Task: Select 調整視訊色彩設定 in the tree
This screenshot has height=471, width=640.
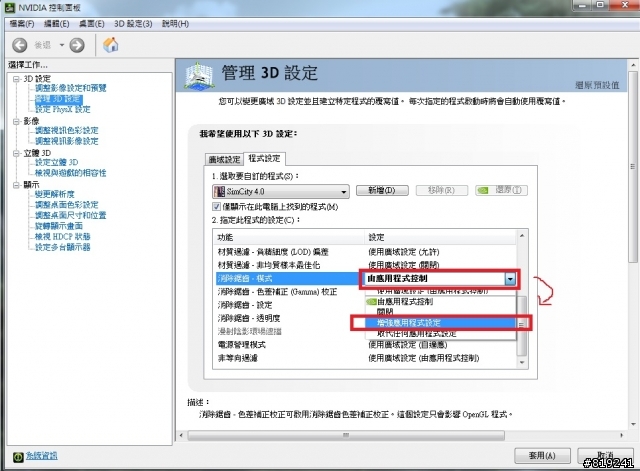Action: [67, 131]
